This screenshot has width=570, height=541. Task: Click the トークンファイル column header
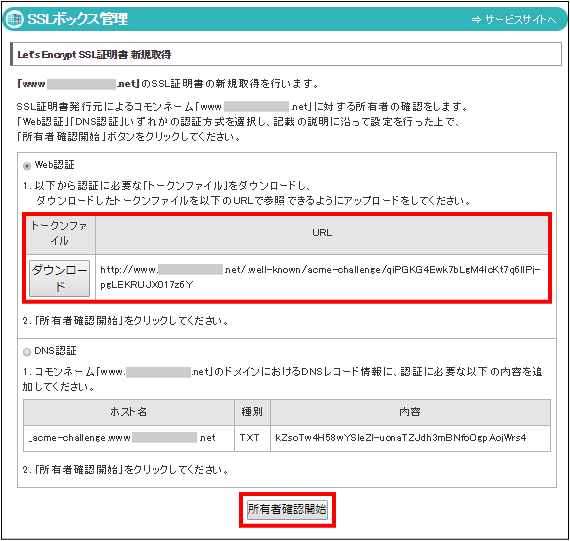click(60, 233)
